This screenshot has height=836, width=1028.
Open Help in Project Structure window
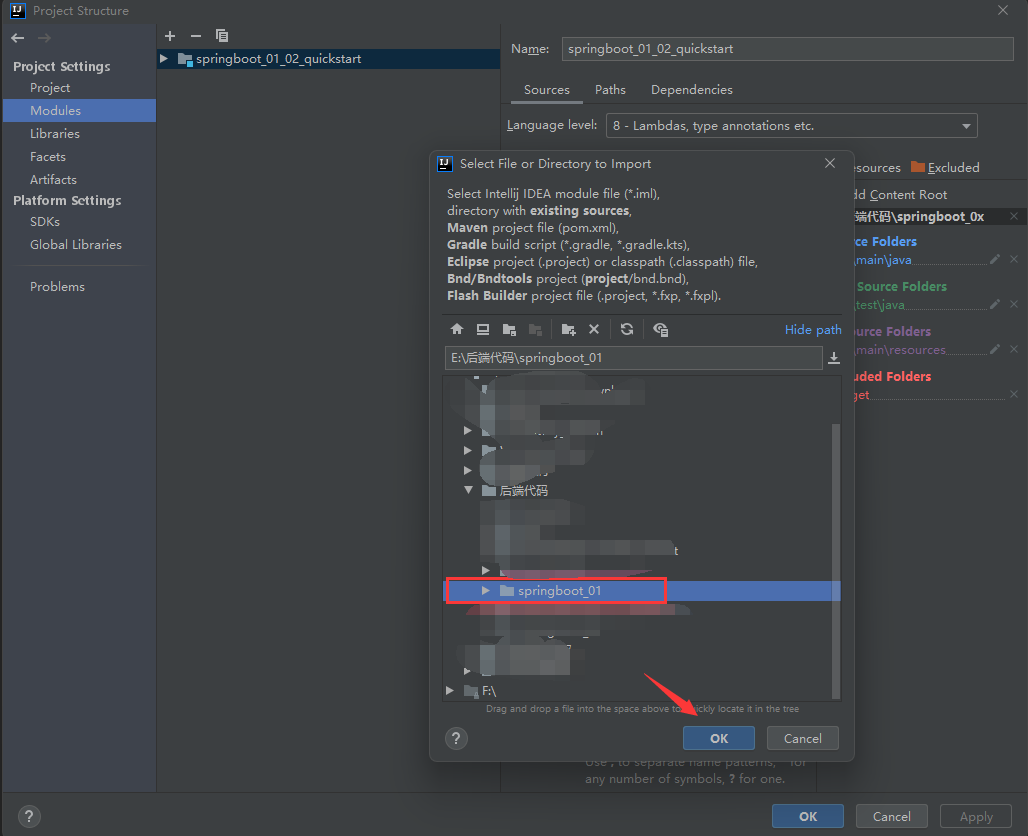tap(29, 816)
